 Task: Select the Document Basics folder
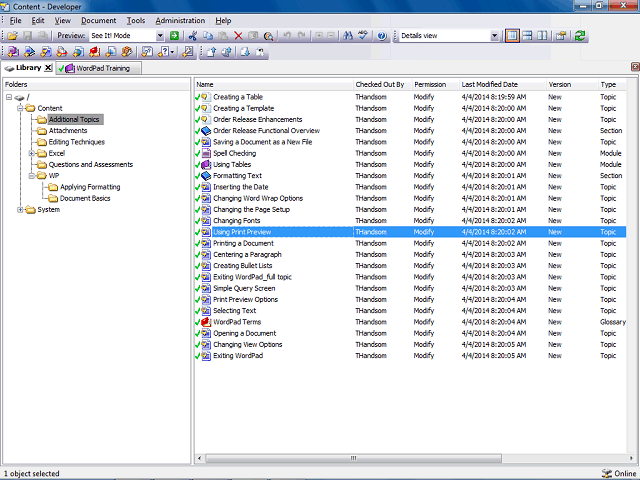pos(85,198)
